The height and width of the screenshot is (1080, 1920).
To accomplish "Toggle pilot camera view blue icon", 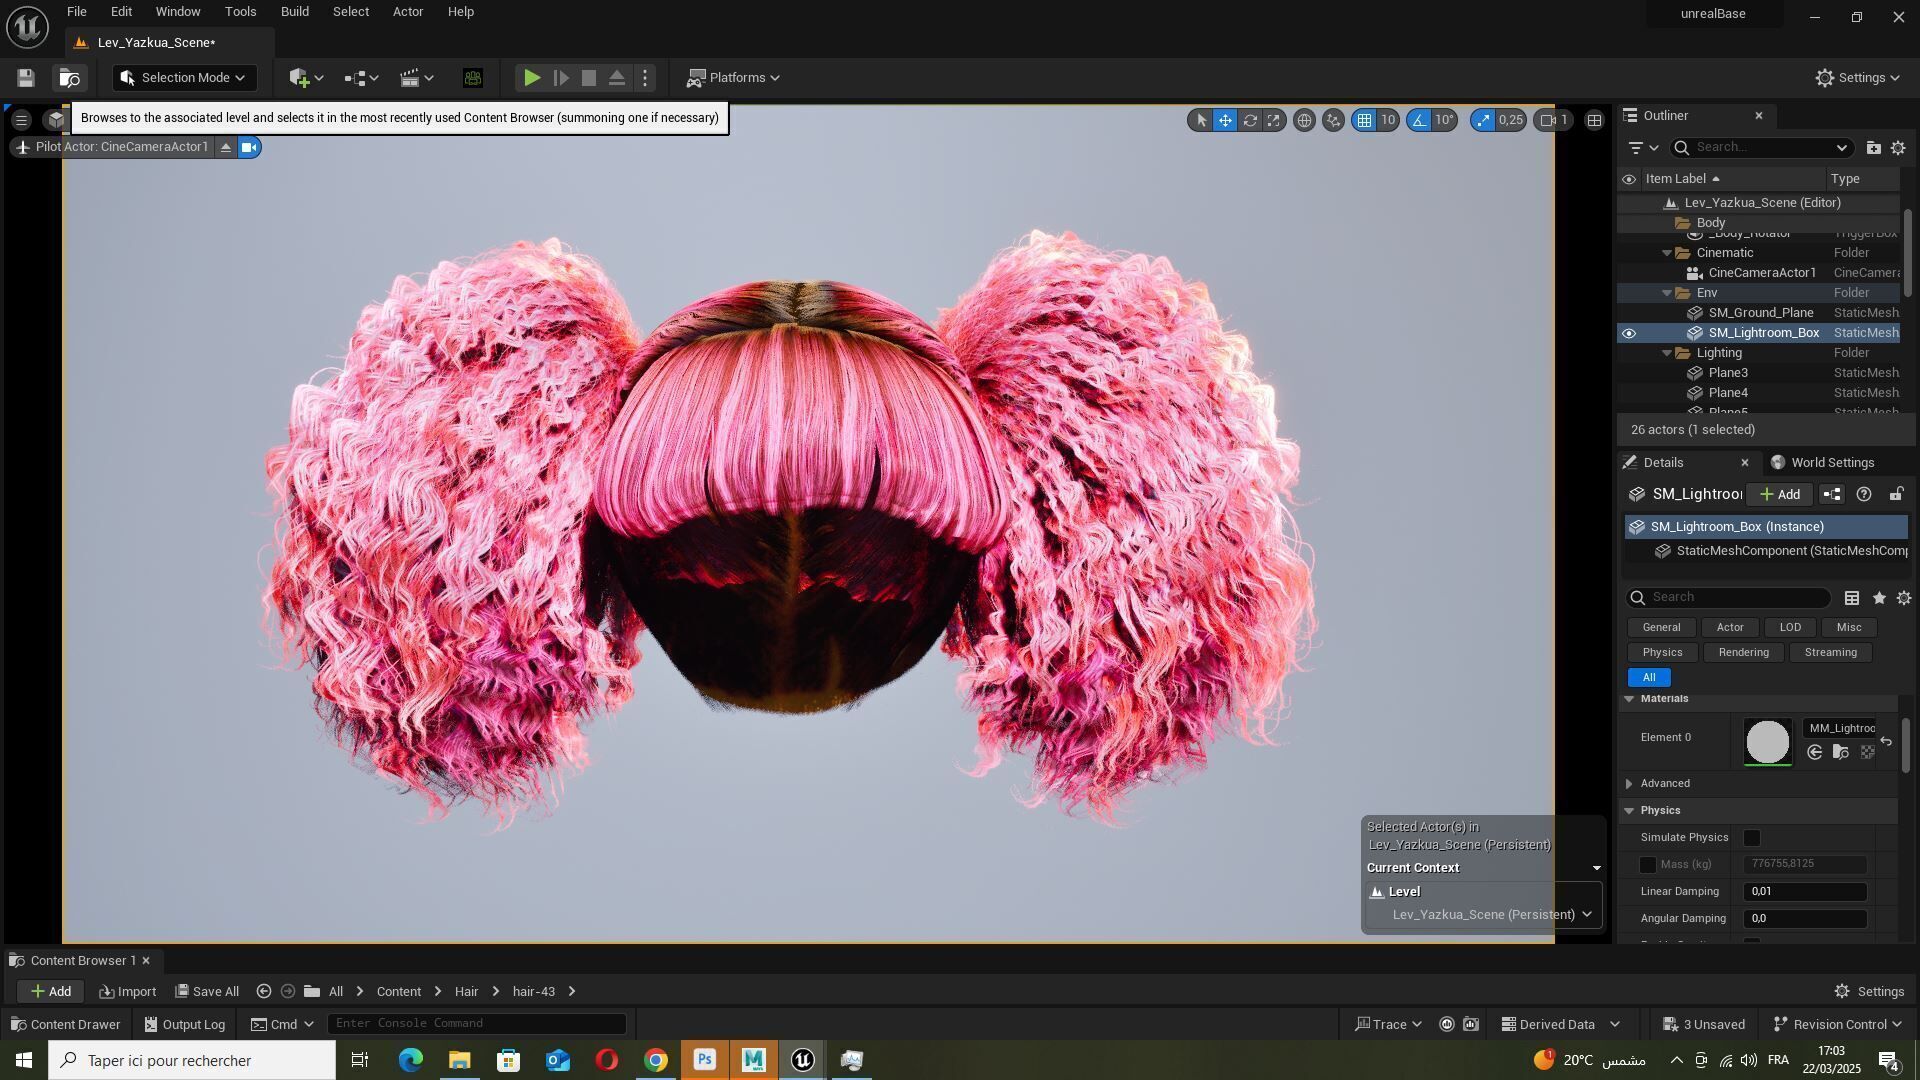I will tap(249, 148).
